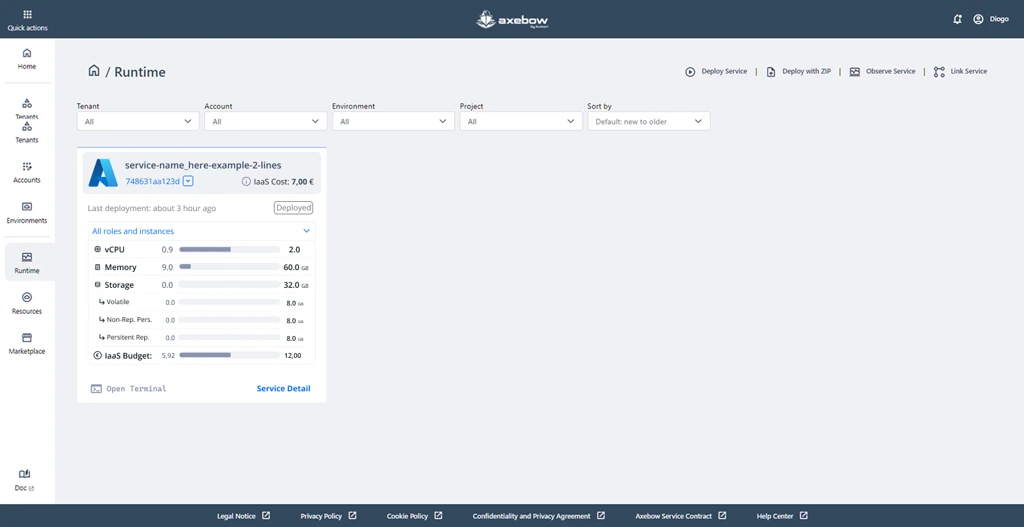
Task: Collapse All roles and instances section
Action: coord(306,231)
